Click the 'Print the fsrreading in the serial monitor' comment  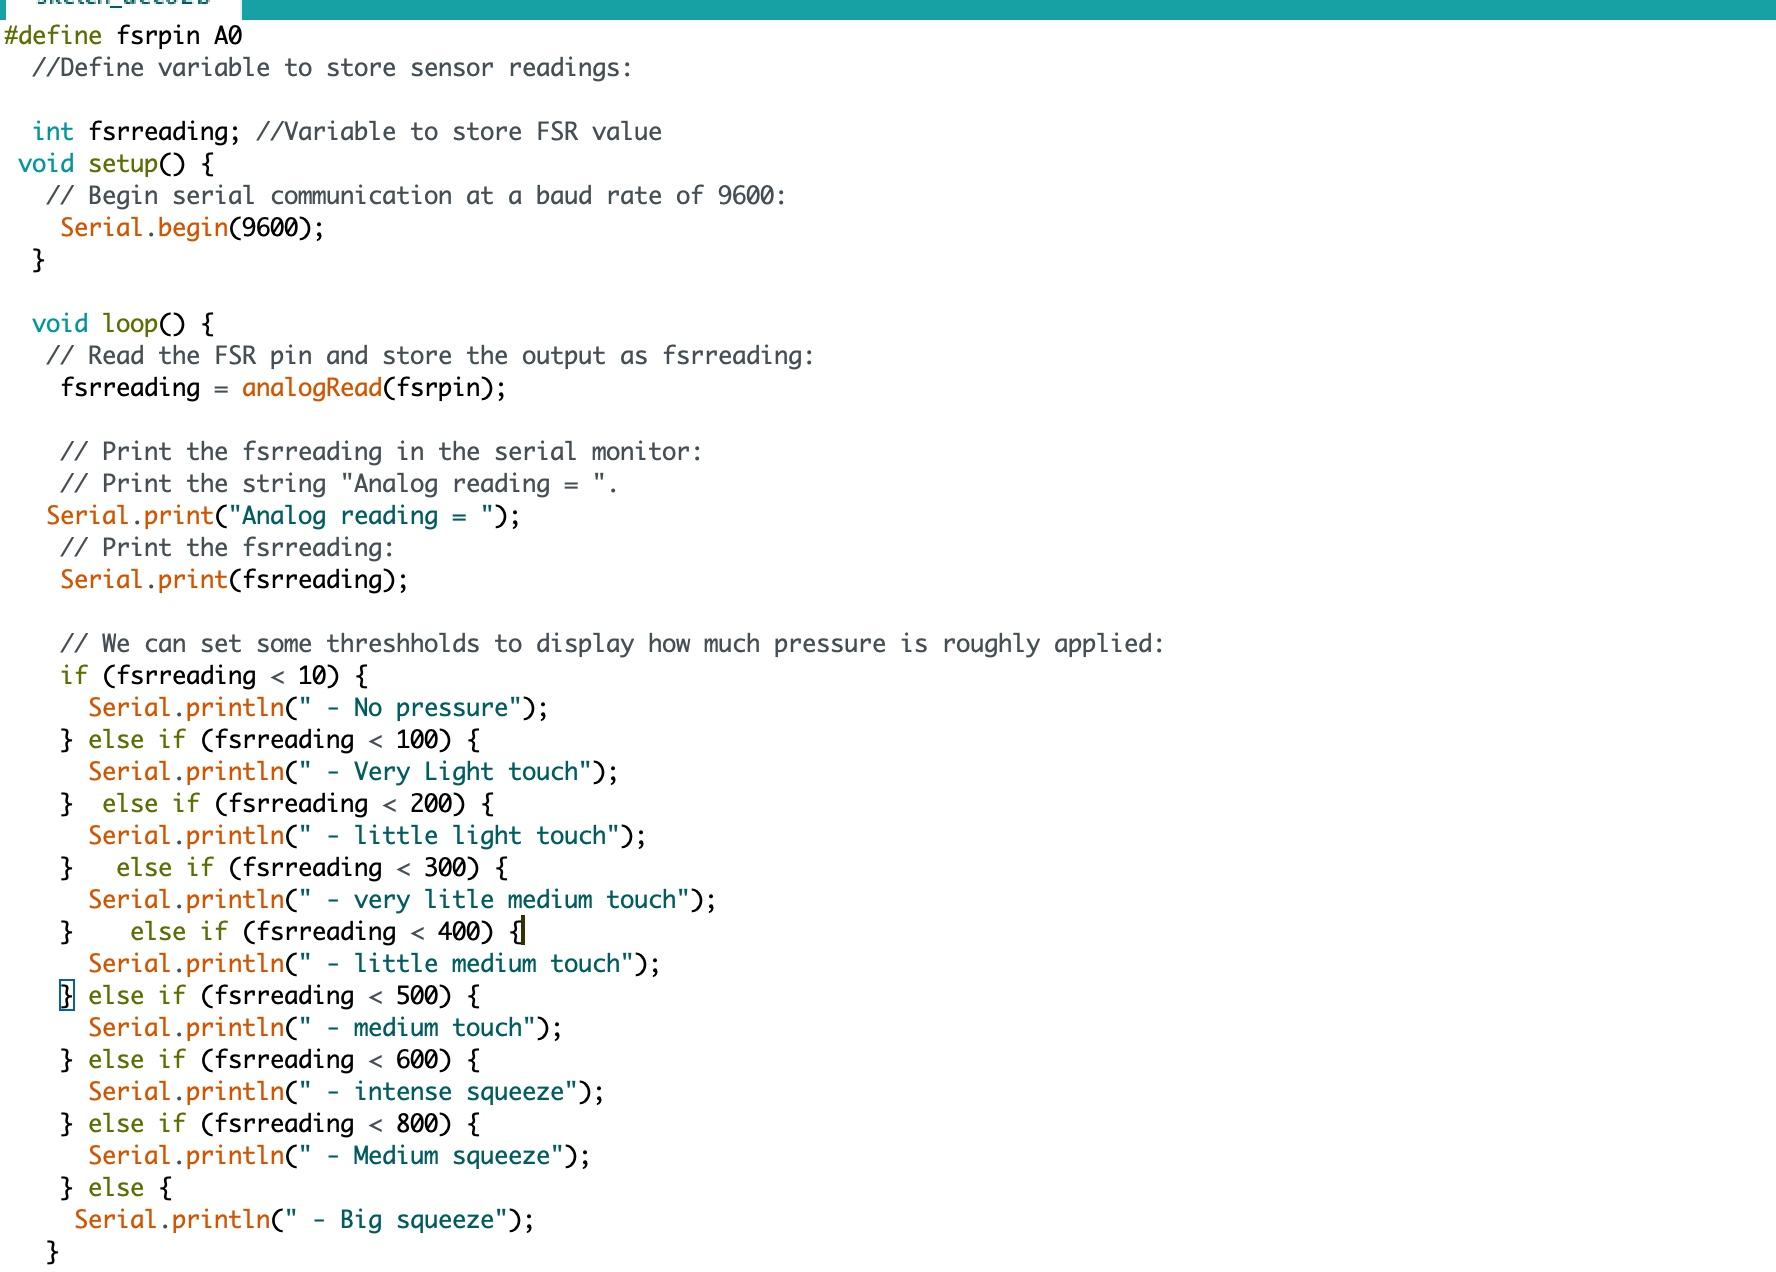click(x=381, y=452)
